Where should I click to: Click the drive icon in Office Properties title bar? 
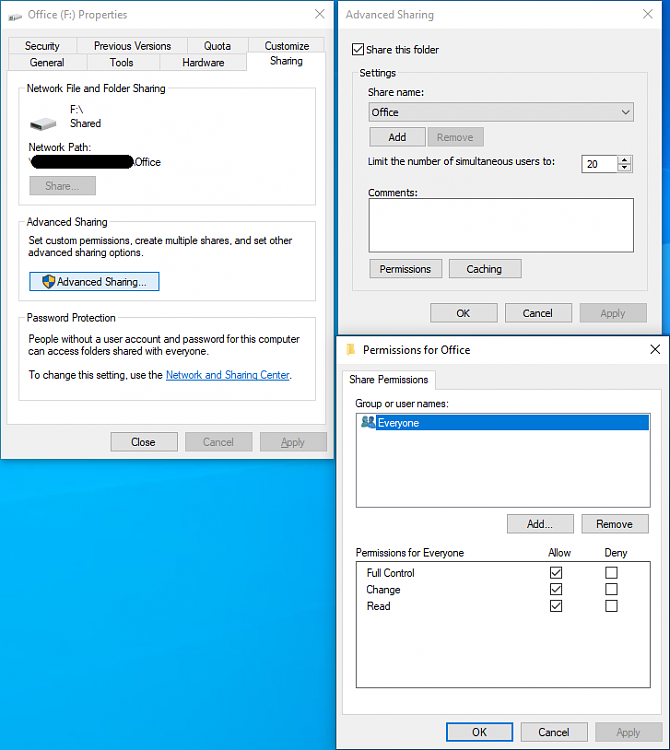point(15,16)
